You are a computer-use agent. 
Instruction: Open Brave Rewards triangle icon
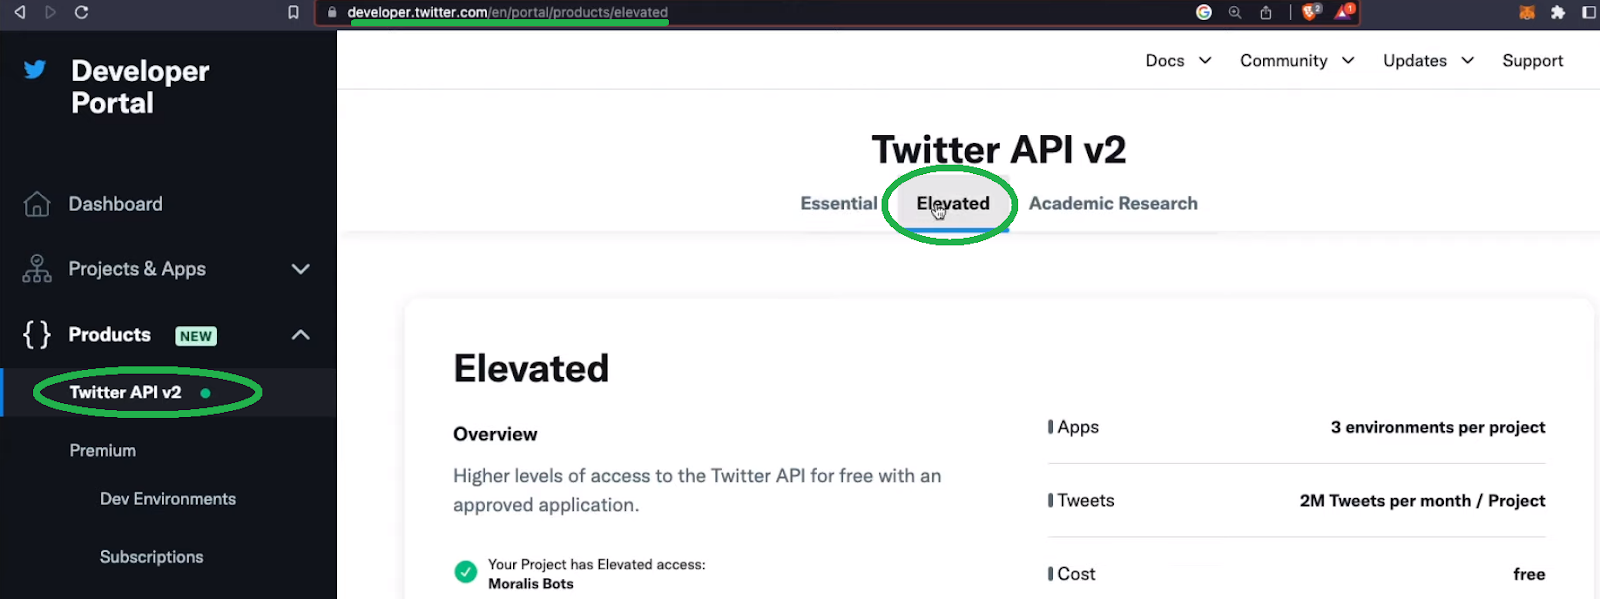tap(1342, 13)
